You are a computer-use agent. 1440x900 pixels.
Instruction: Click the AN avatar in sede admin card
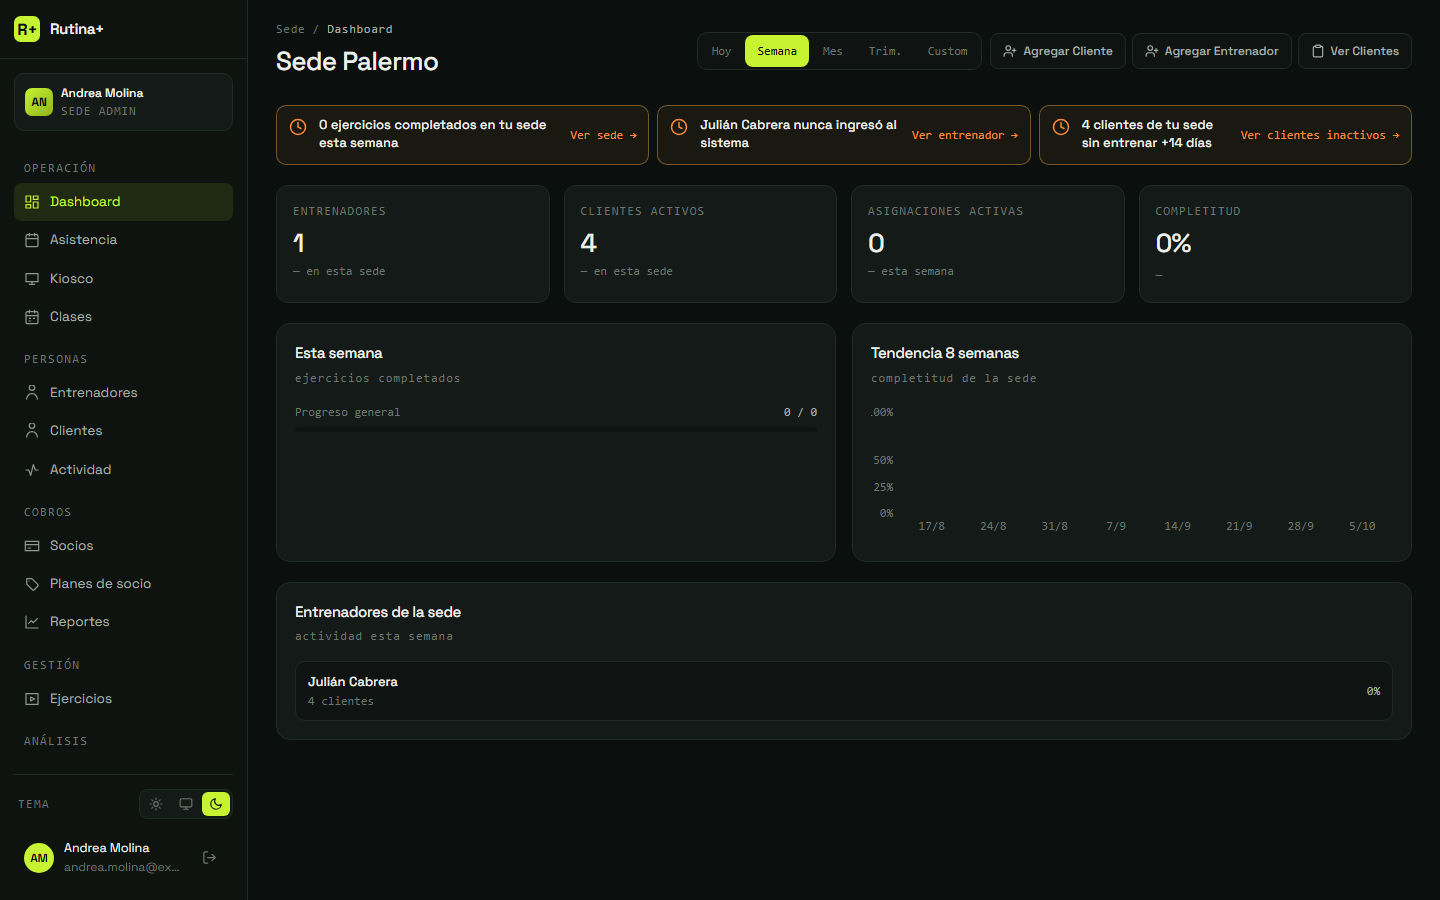[39, 102]
